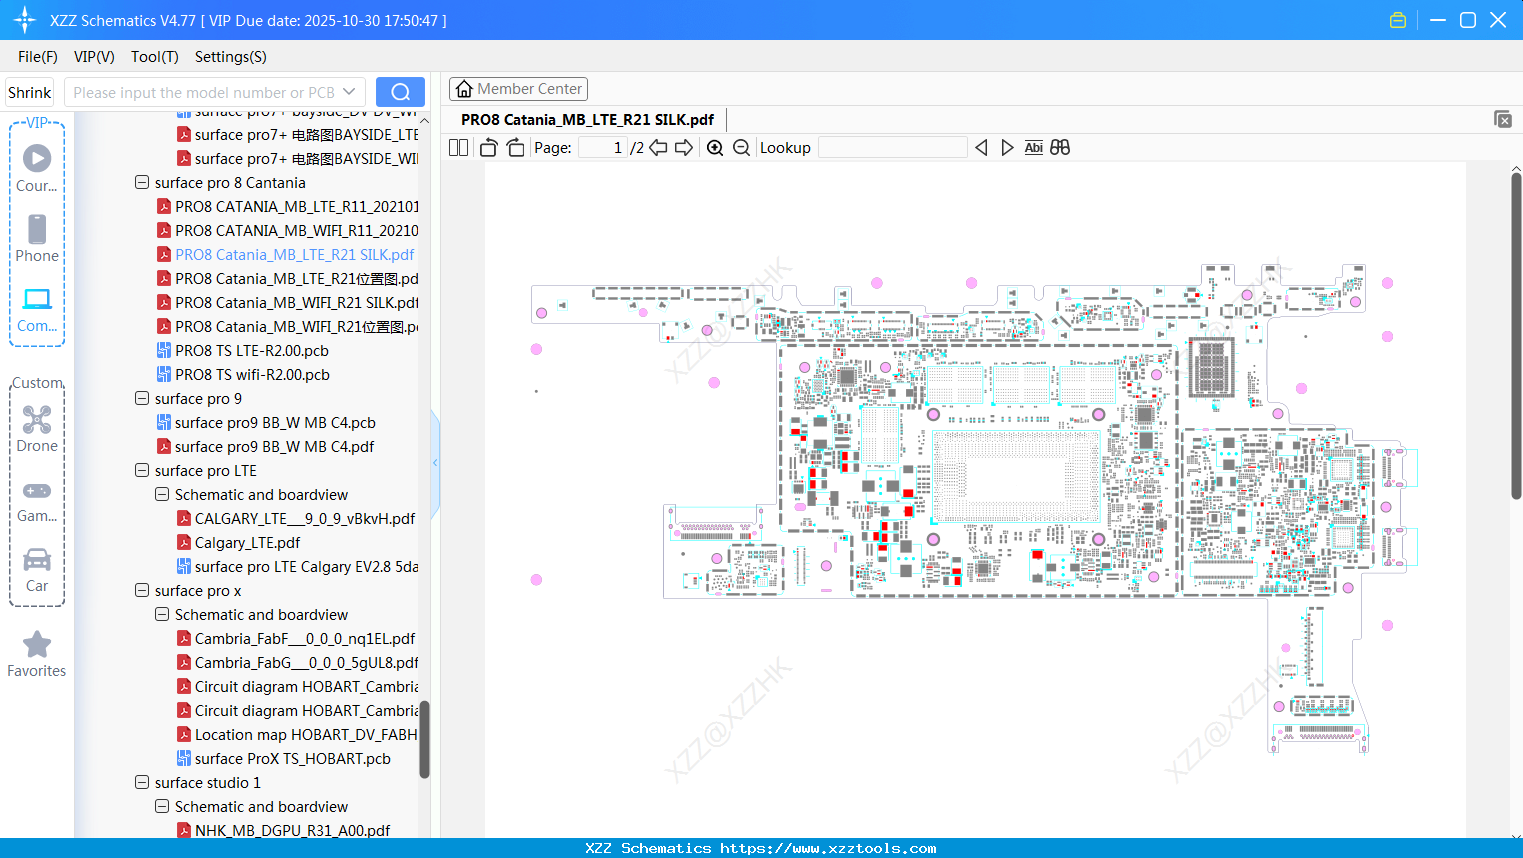This screenshot has width=1523, height=858.
Task: Click the file tree vertical scrollbar thumb
Action: [x=424, y=739]
